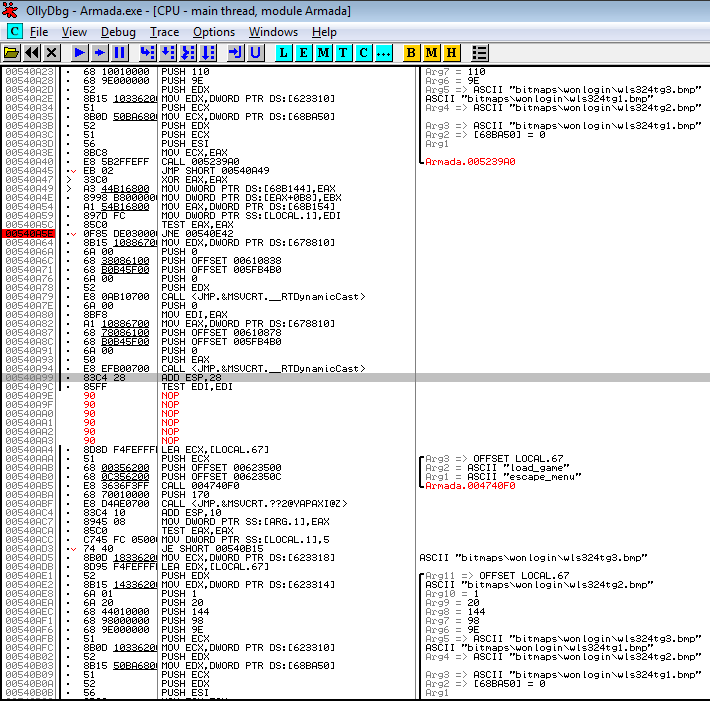Open Hardware breakpoints with yellow H button
Viewport: 710px width, 701px height.
451,53
